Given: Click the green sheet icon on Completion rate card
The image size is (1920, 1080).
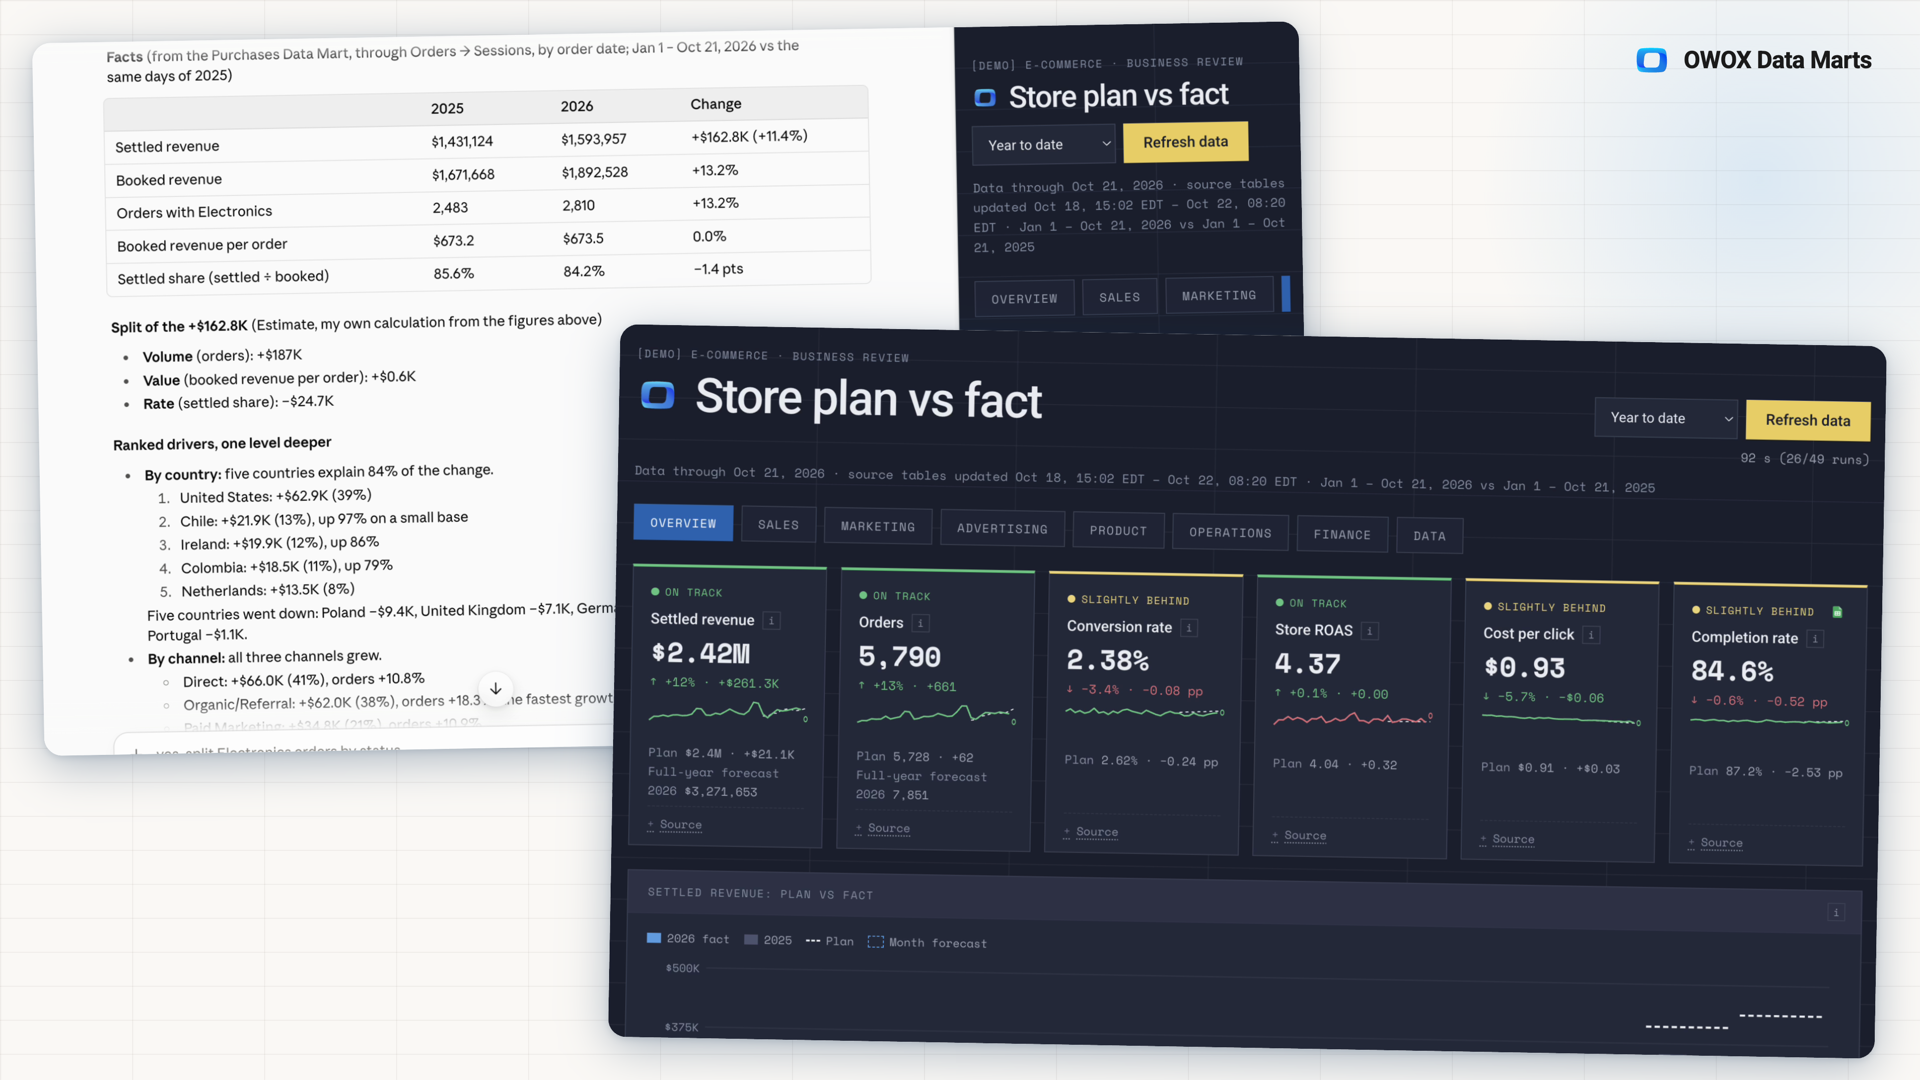Looking at the screenshot, I should [1837, 612].
